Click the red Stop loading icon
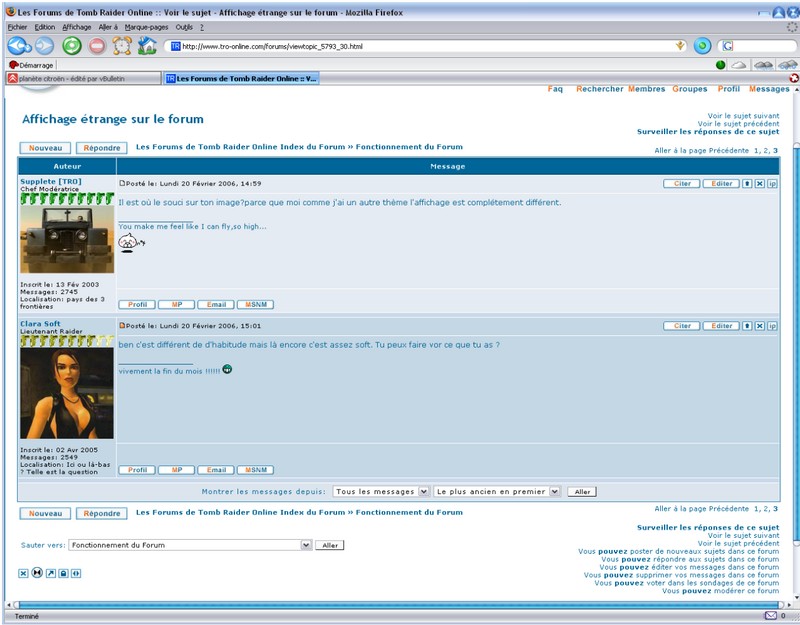 pyautogui.click(x=97, y=46)
